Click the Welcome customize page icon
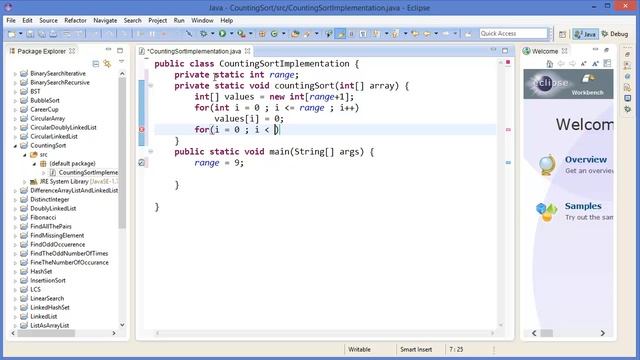Viewport: 640px width, 360px height. pos(607,64)
